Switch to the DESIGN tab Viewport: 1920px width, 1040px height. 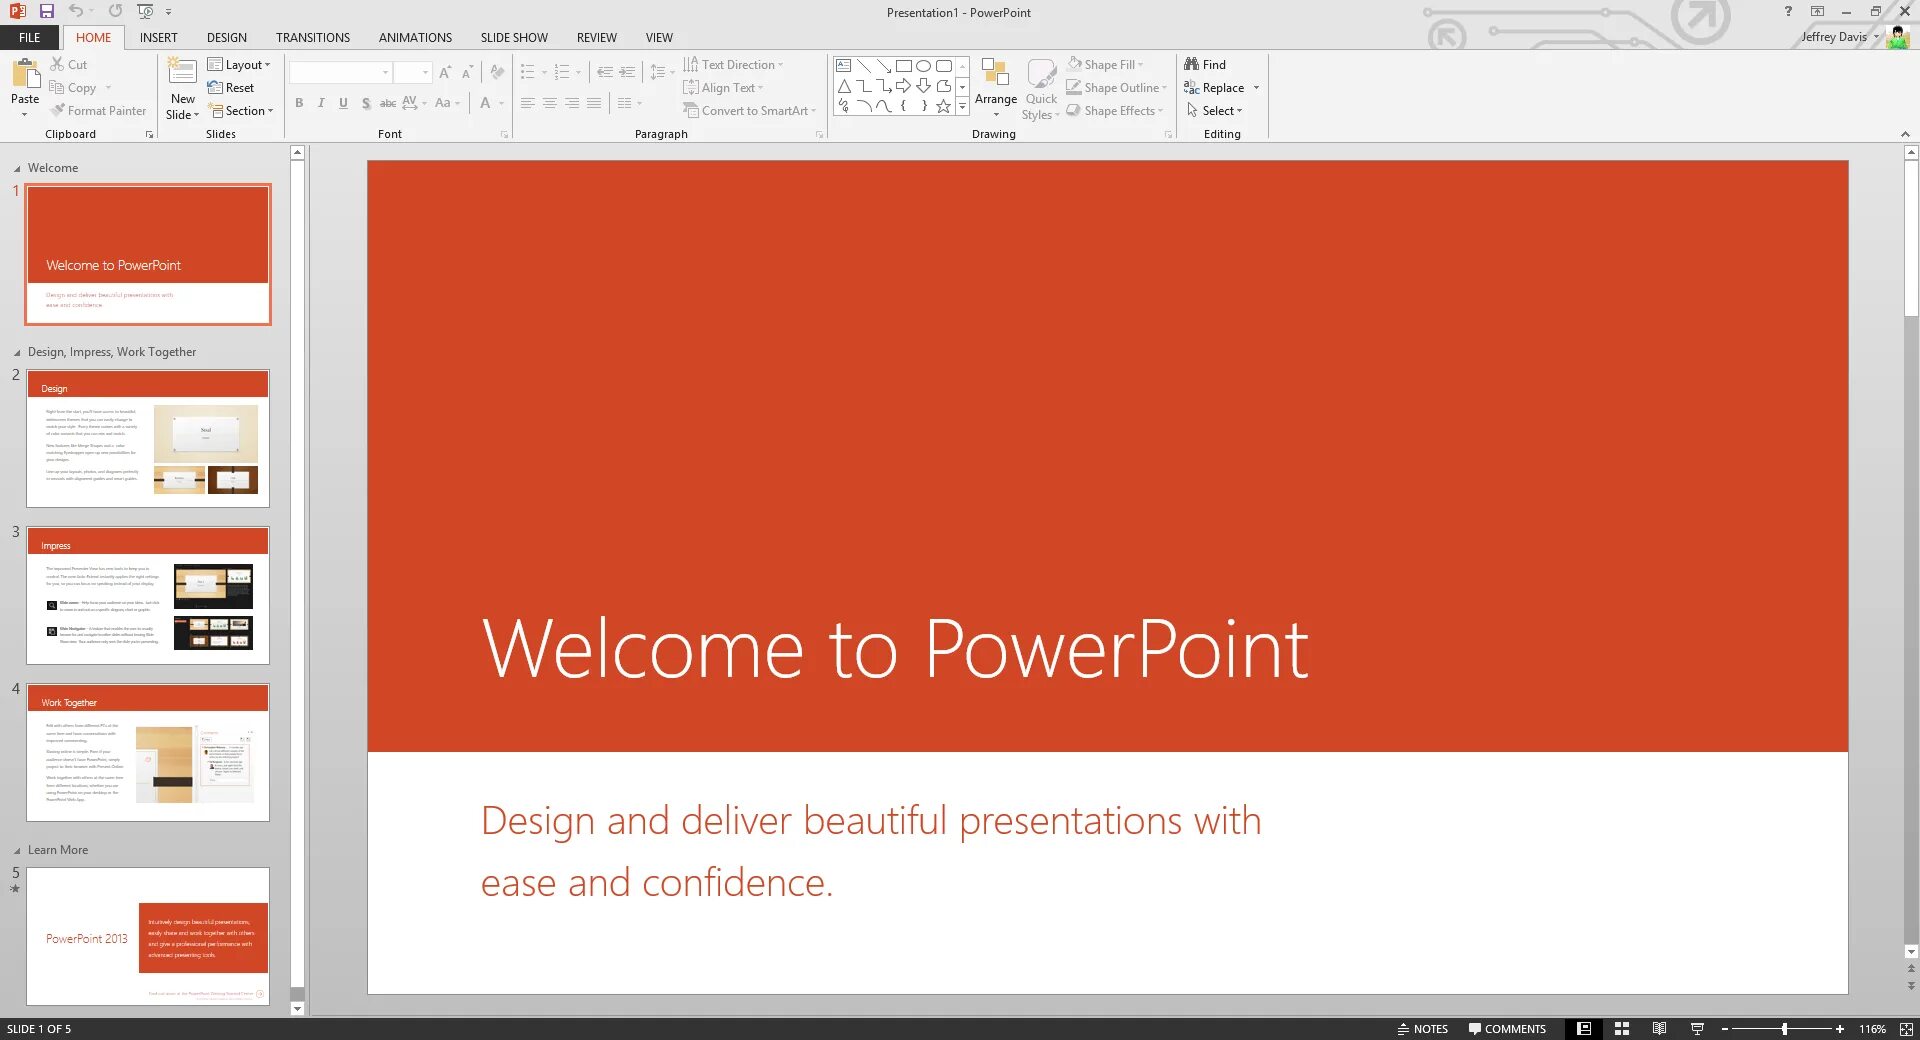(x=227, y=38)
